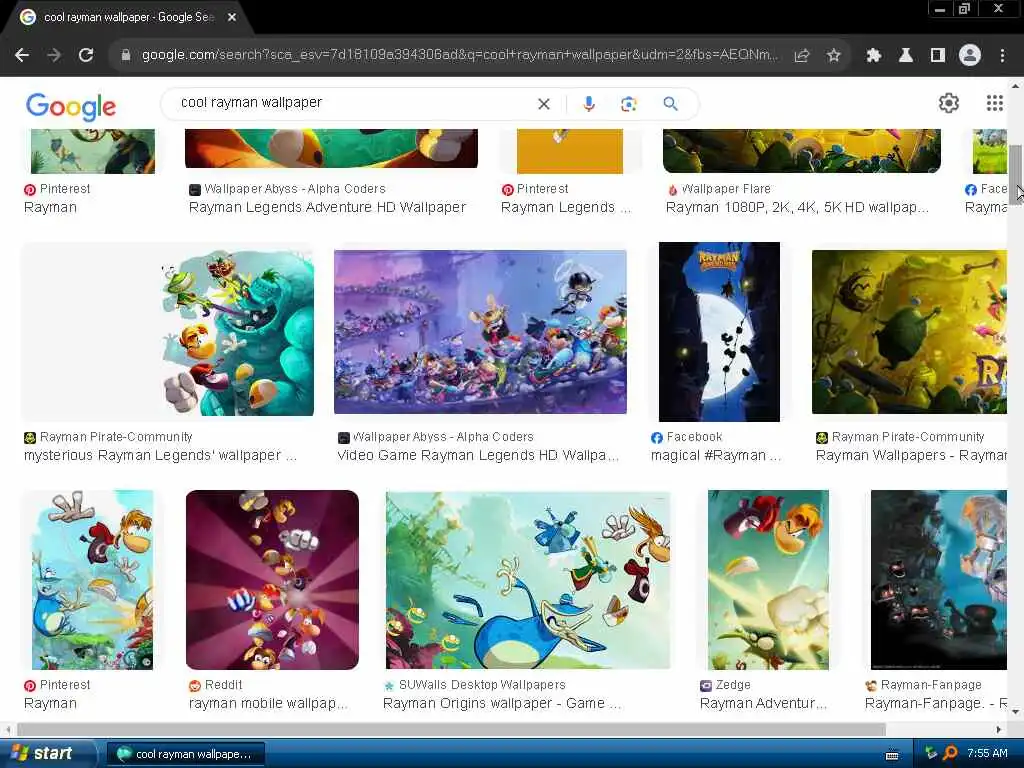Click the Google logo
The width and height of the screenshot is (1024, 768).
click(x=71, y=106)
